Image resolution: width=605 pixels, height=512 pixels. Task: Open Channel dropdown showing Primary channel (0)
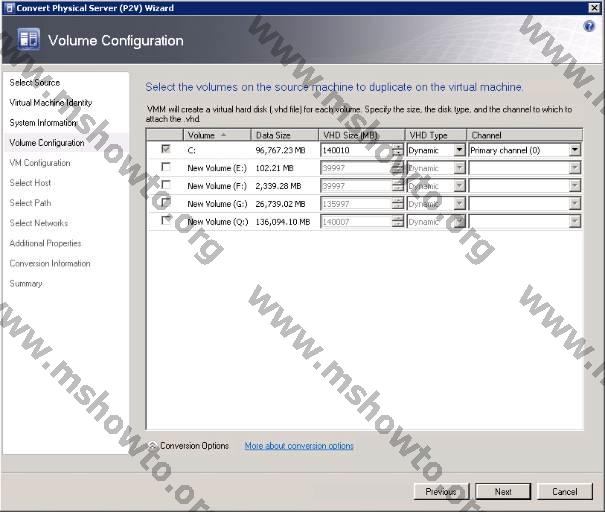(574, 150)
